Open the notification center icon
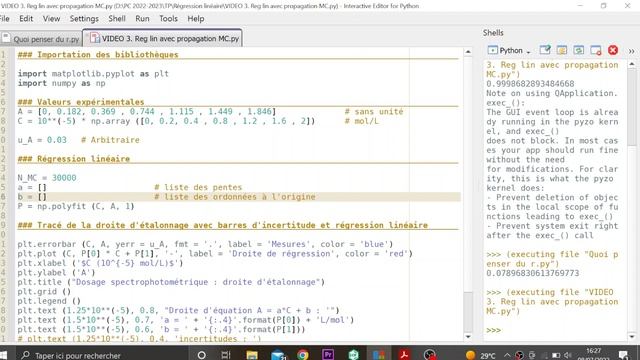The image size is (640, 360). click(623, 355)
